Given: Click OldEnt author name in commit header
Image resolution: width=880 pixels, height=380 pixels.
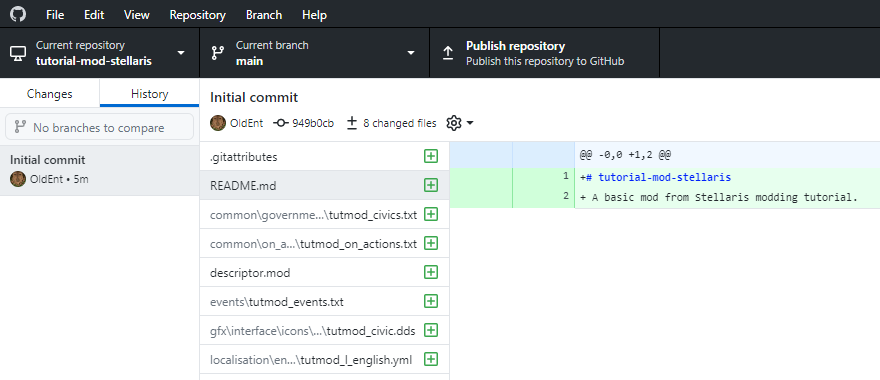Looking at the screenshot, I should tap(246, 123).
